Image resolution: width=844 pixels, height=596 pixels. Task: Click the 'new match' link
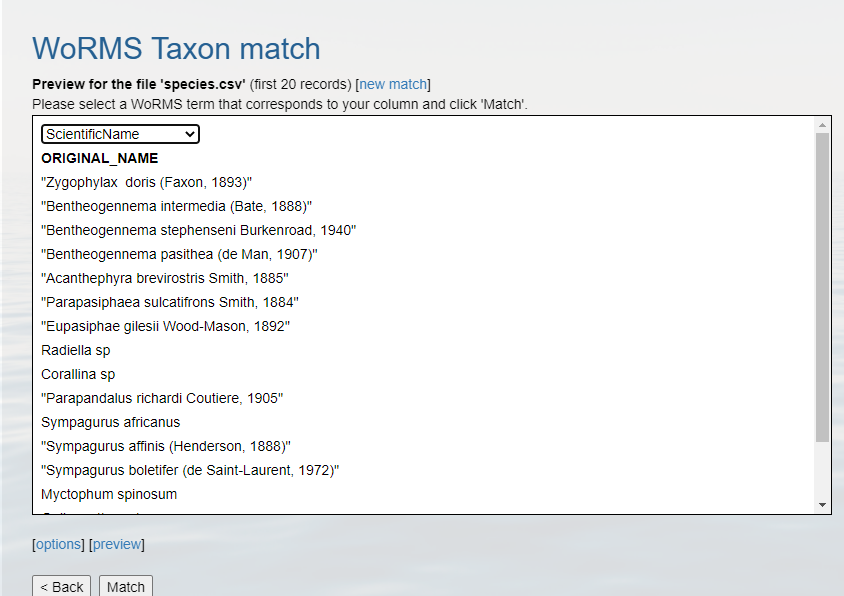coord(393,85)
